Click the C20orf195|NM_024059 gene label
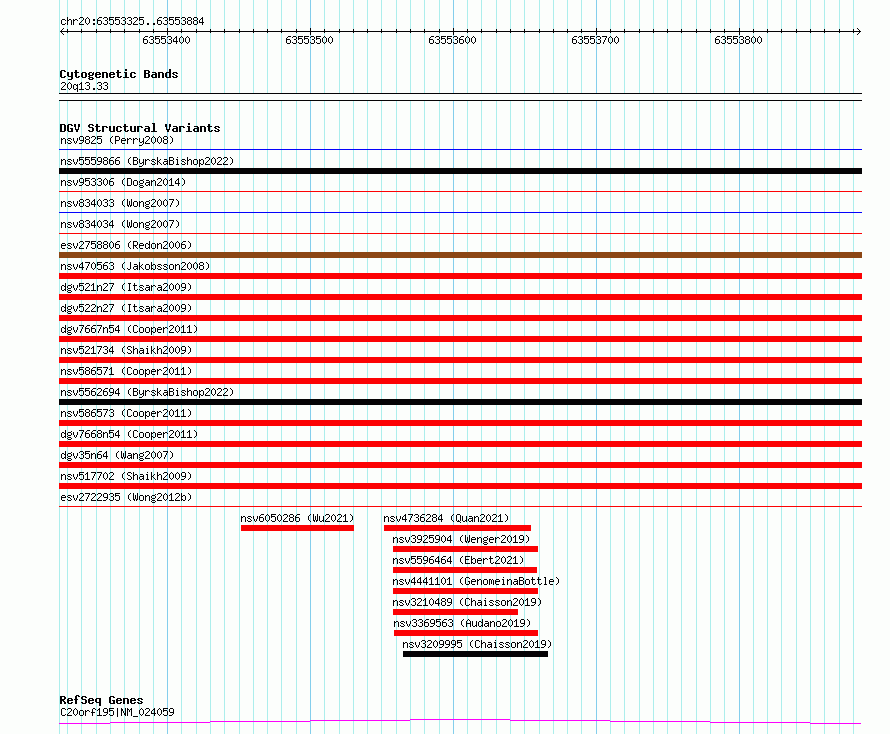This screenshot has width=890, height=734. click(117, 712)
